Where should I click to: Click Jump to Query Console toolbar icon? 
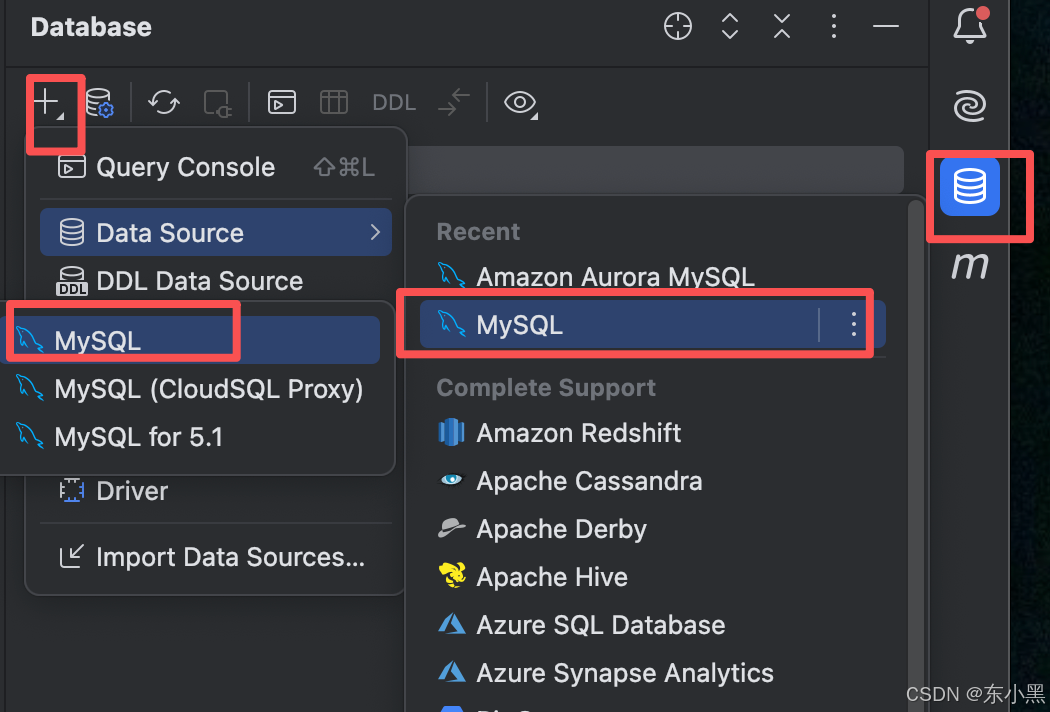tap(282, 102)
